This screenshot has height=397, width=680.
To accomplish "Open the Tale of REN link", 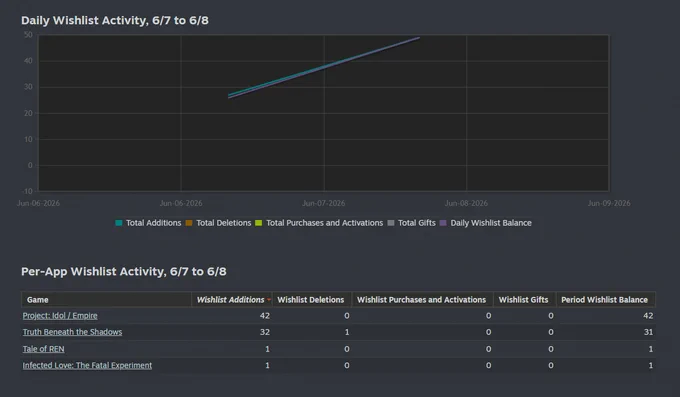I will [x=43, y=349].
